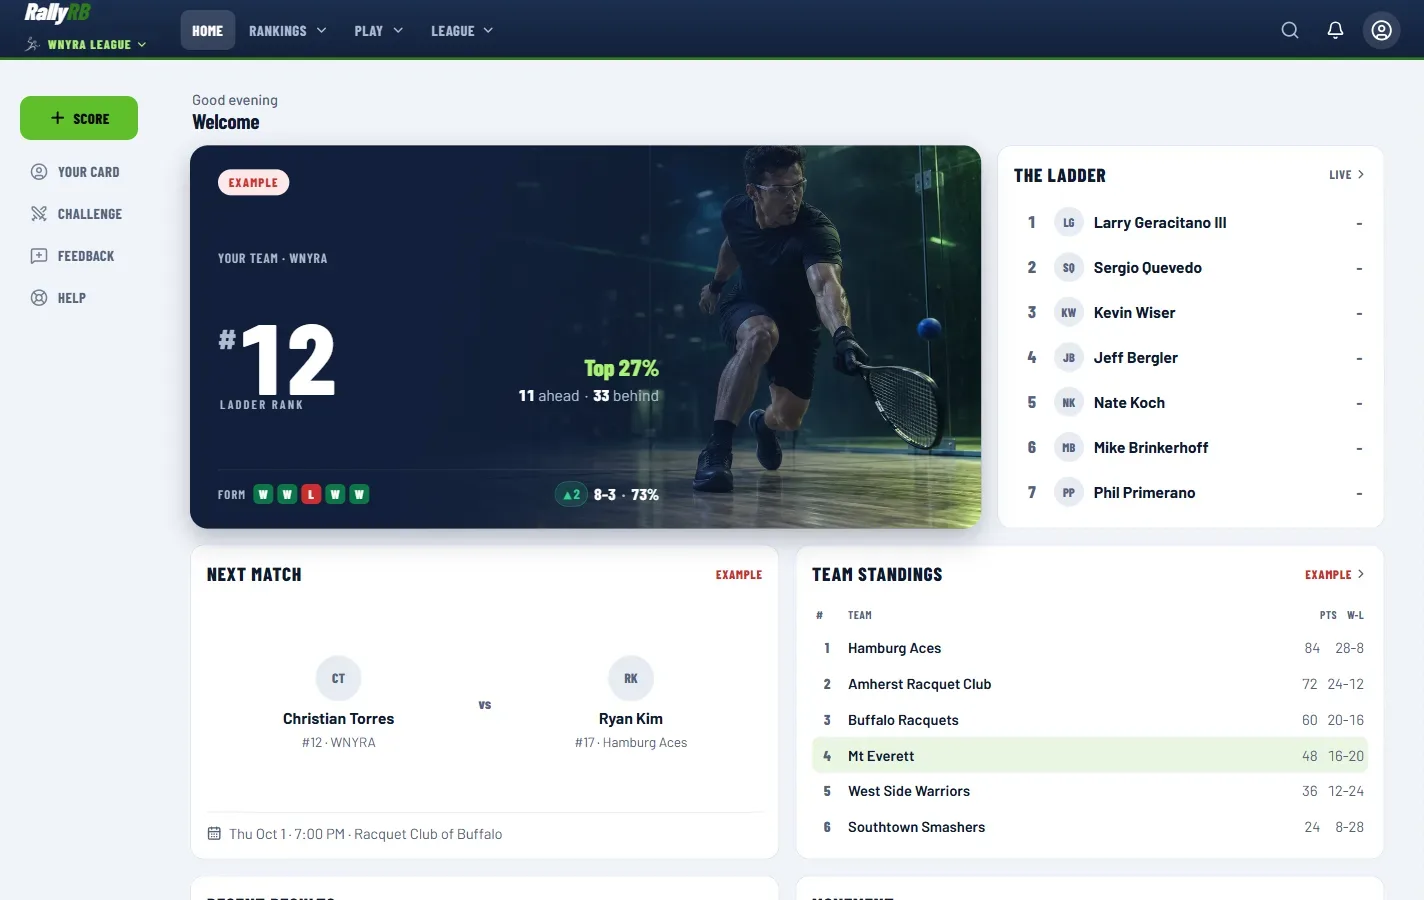Select Mike Brinkerhoff ladder entry
Image resolution: width=1424 pixels, height=900 pixels.
pos(1190,448)
